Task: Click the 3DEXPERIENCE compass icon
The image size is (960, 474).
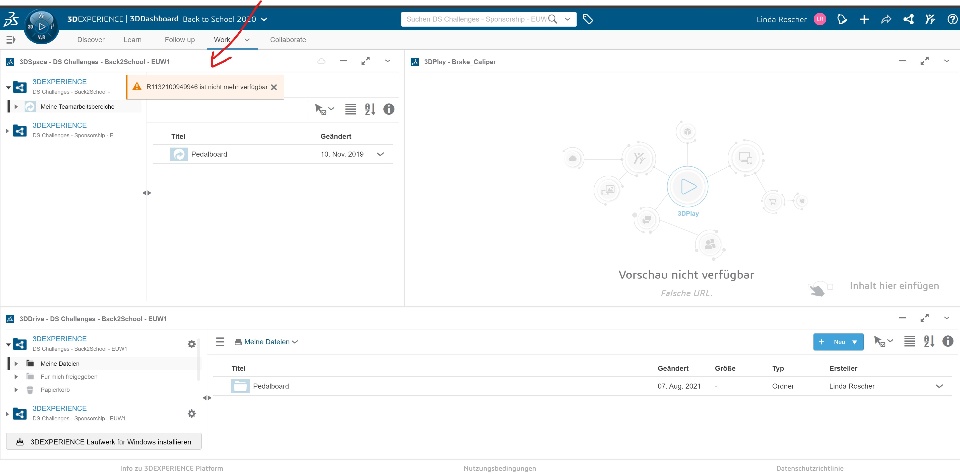Action: coord(42,26)
